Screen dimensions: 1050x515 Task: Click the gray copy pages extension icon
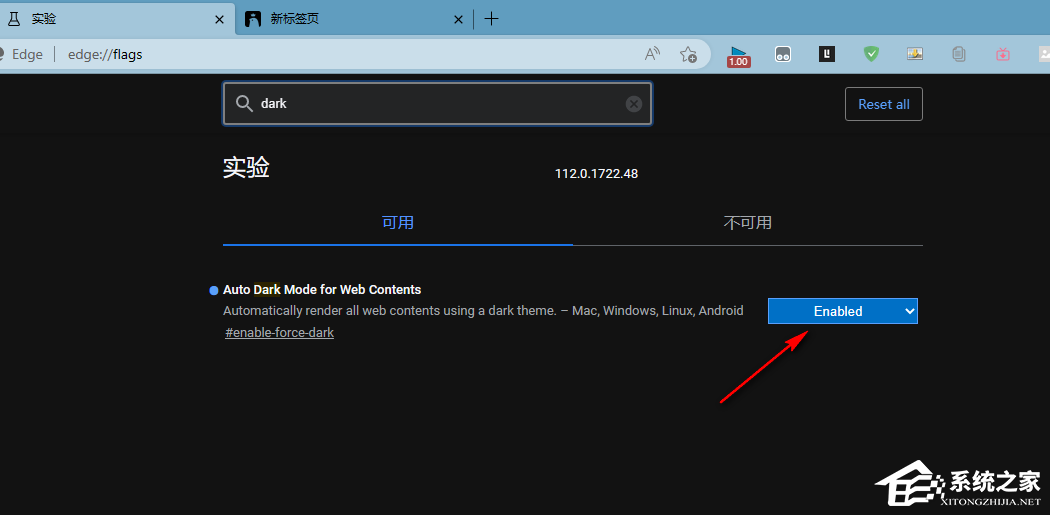pos(959,54)
